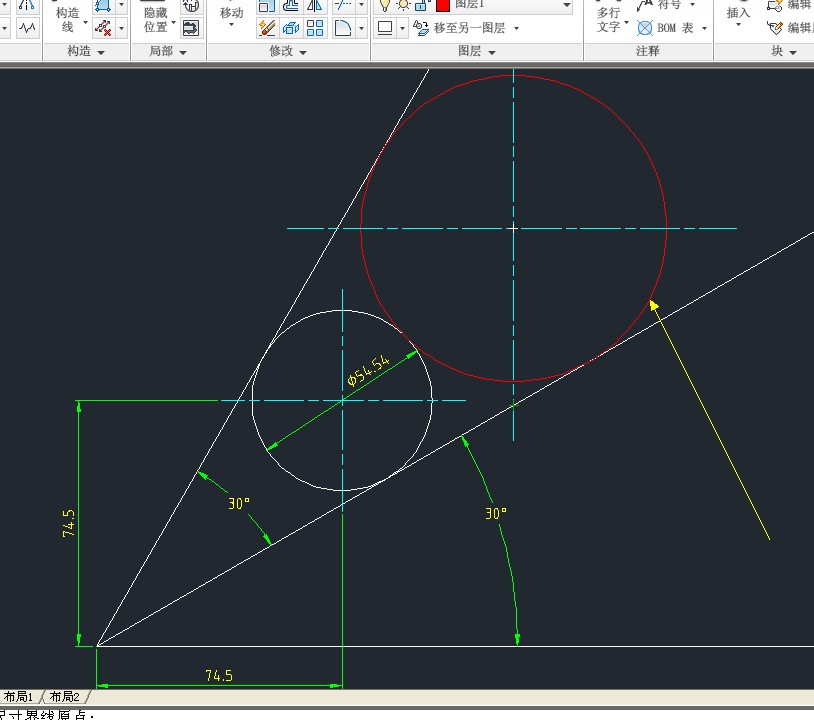Click the swap arrows icon in 局部 panel
Image resolution: width=814 pixels, height=720 pixels.
click(x=191, y=28)
